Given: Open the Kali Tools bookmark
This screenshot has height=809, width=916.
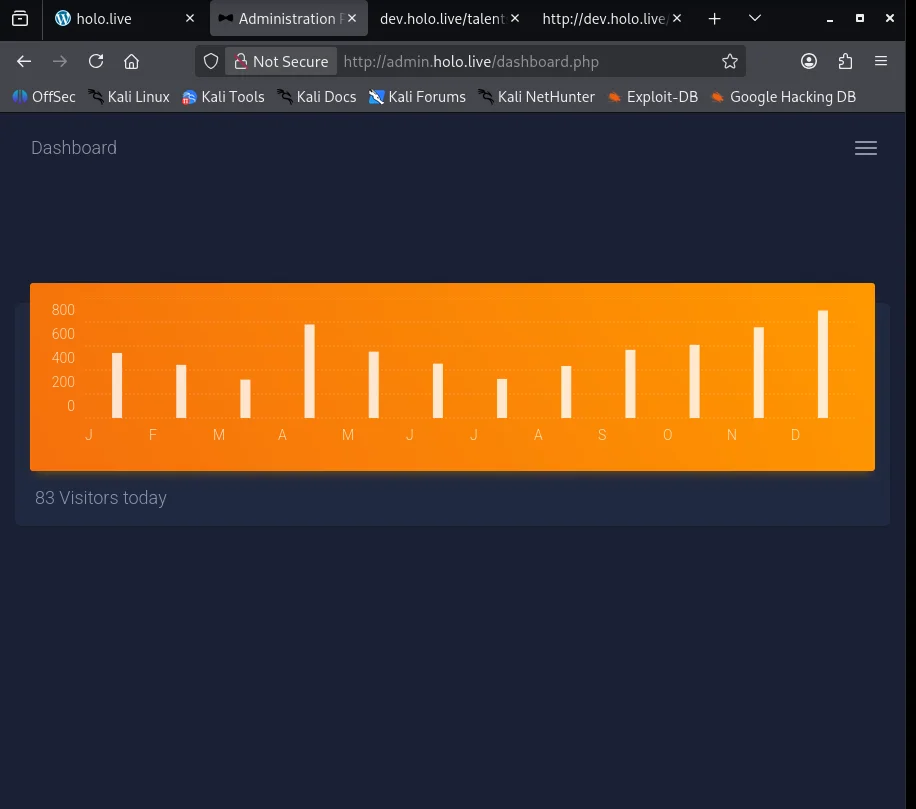Looking at the screenshot, I should (223, 97).
